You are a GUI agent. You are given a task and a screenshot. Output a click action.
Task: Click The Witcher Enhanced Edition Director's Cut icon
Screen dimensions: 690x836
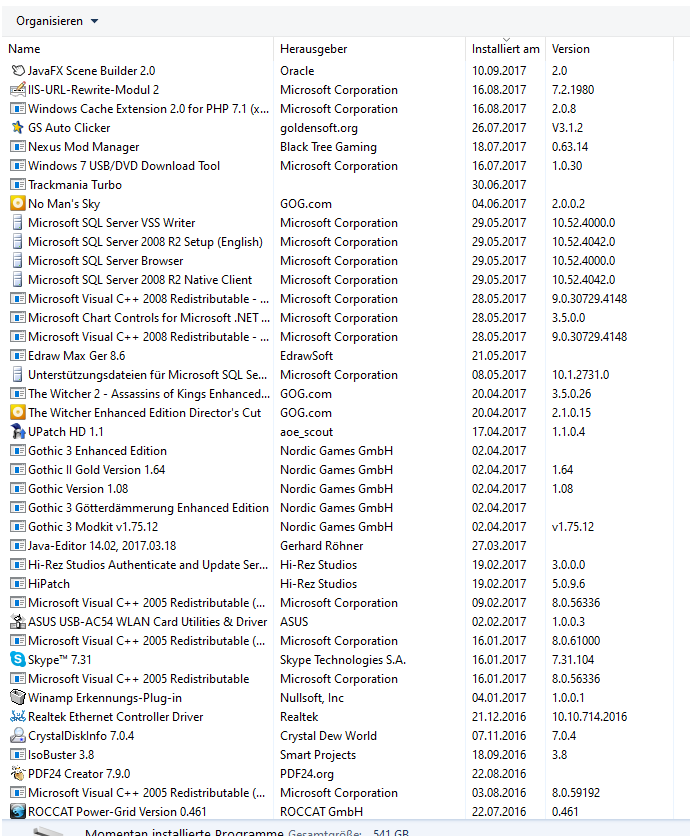tap(18, 413)
